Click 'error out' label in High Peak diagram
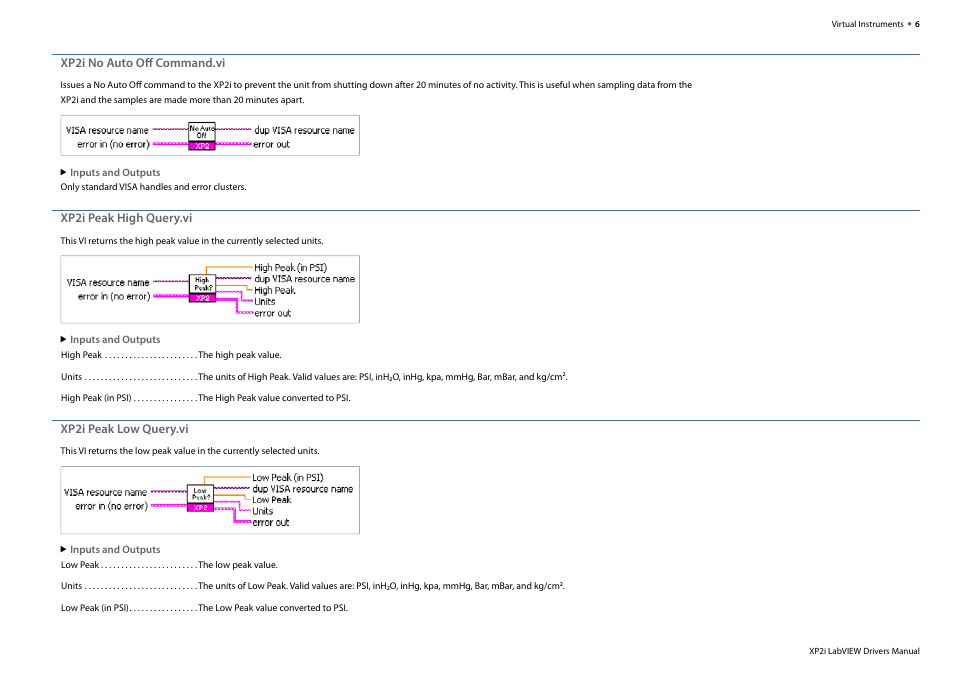Image resolution: width=954 pixels, height=675 pixels. tap(273, 313)
